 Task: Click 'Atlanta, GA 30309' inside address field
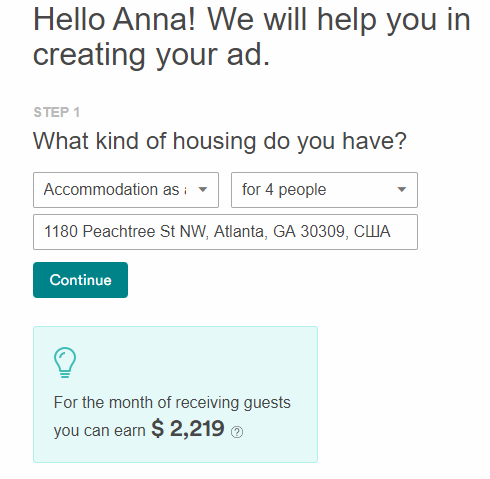pos(279,231)
